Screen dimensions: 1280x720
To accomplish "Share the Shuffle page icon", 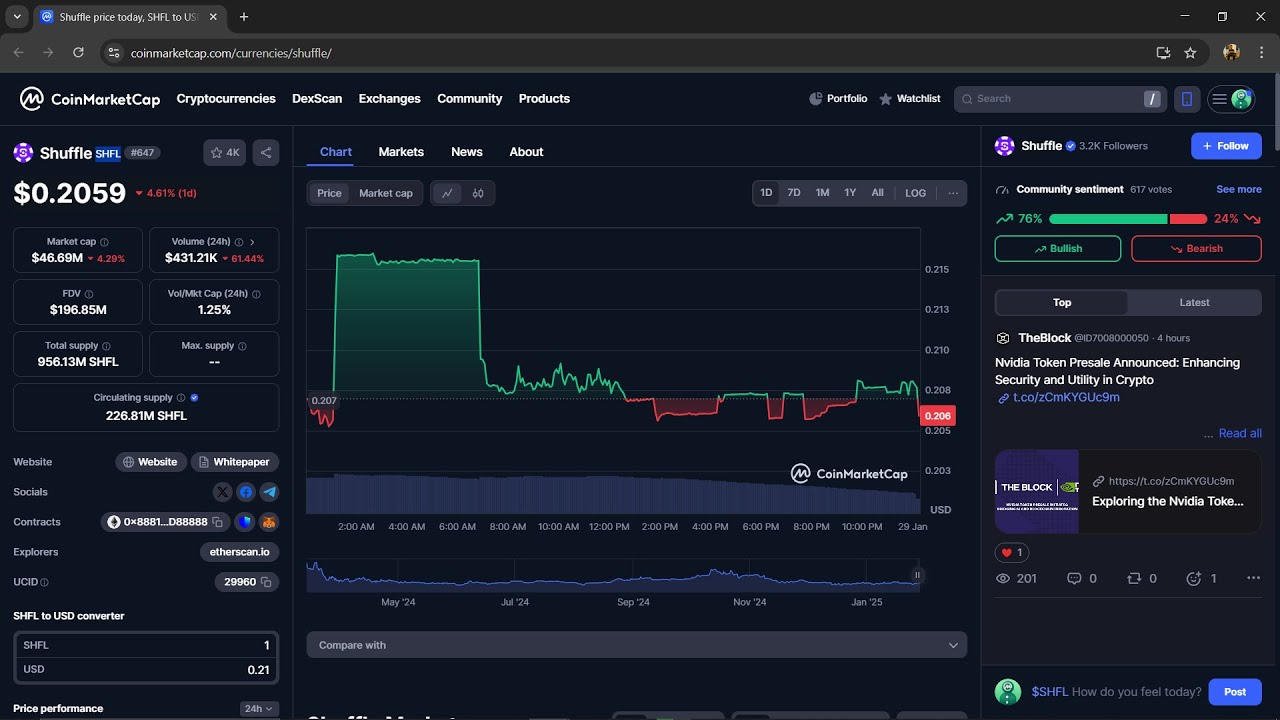I will point(266,153).
